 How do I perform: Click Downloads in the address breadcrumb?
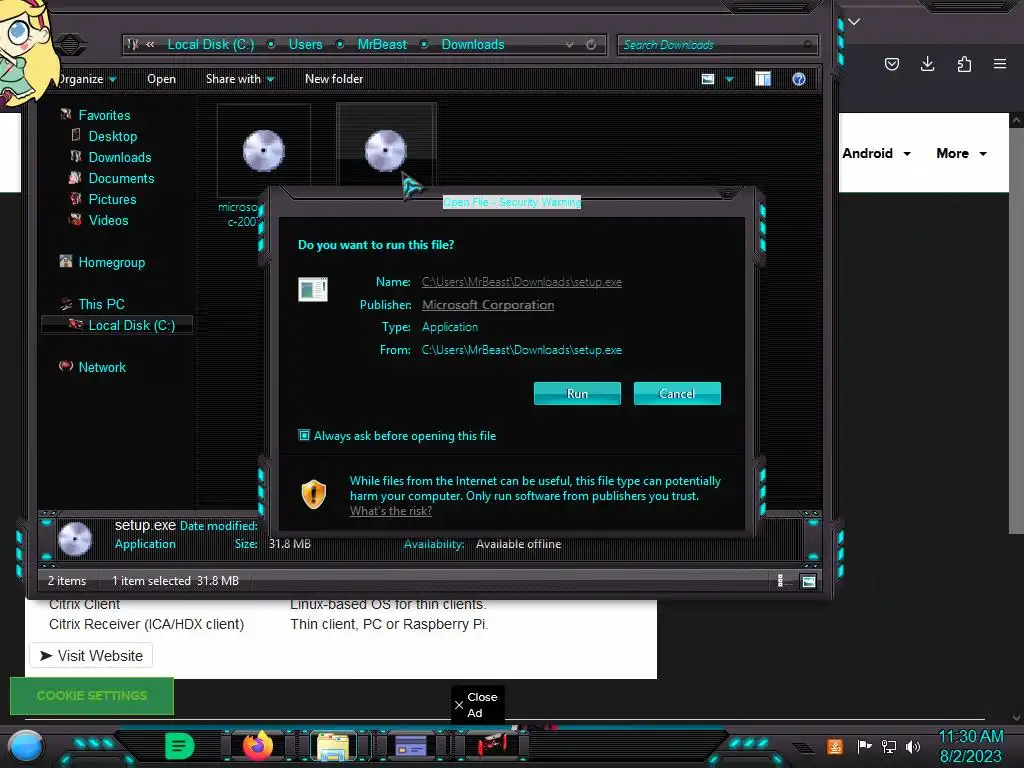[473, 44]
